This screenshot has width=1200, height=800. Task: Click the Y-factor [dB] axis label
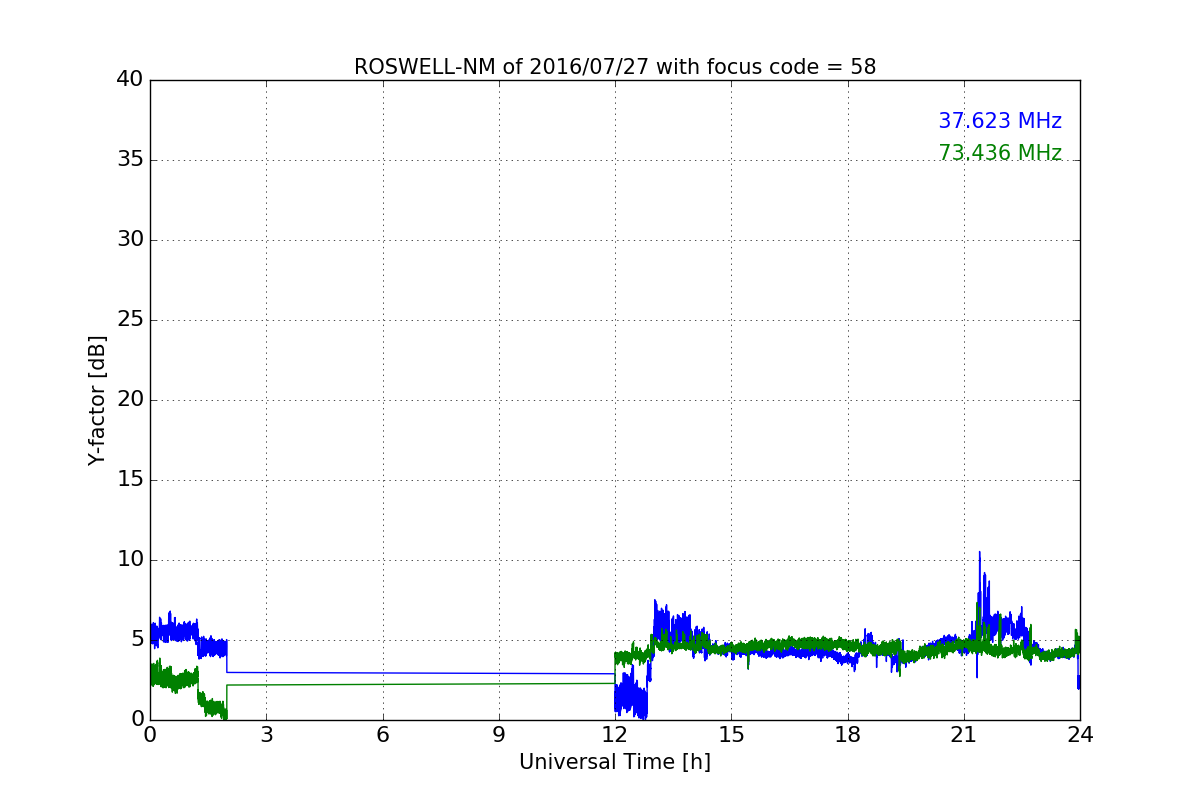click(x=97, y=400)
